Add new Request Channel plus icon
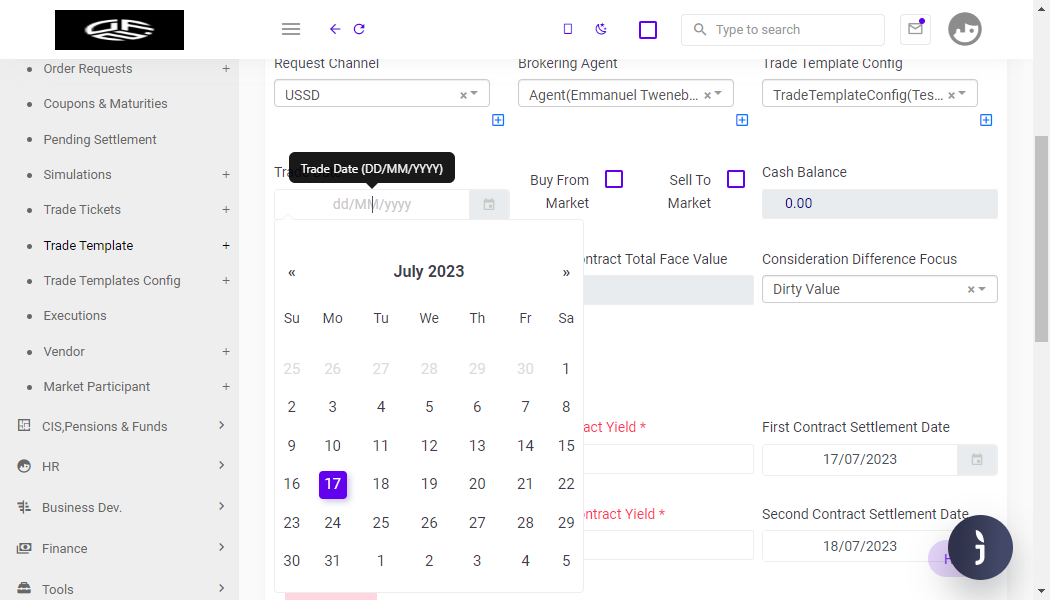Viewport: 1050px width, 600px height. (498, 120)
